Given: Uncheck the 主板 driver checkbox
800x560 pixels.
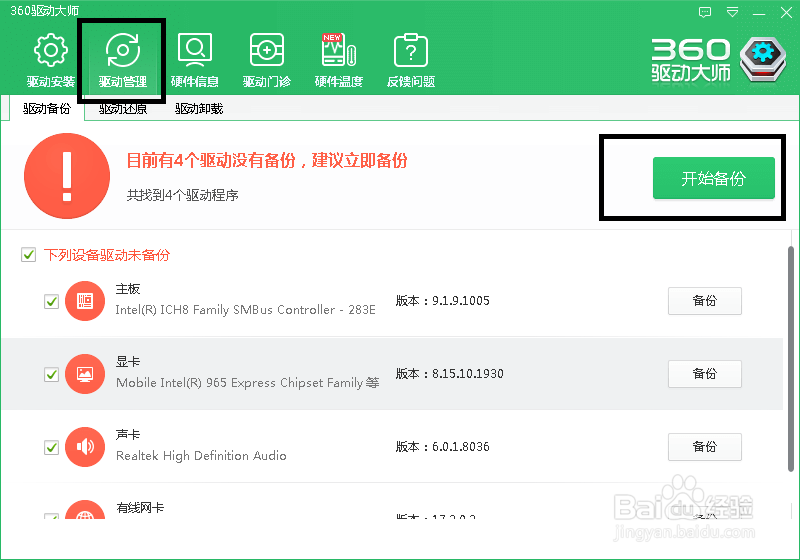Looking at the screenshot, I should point(52,301).
